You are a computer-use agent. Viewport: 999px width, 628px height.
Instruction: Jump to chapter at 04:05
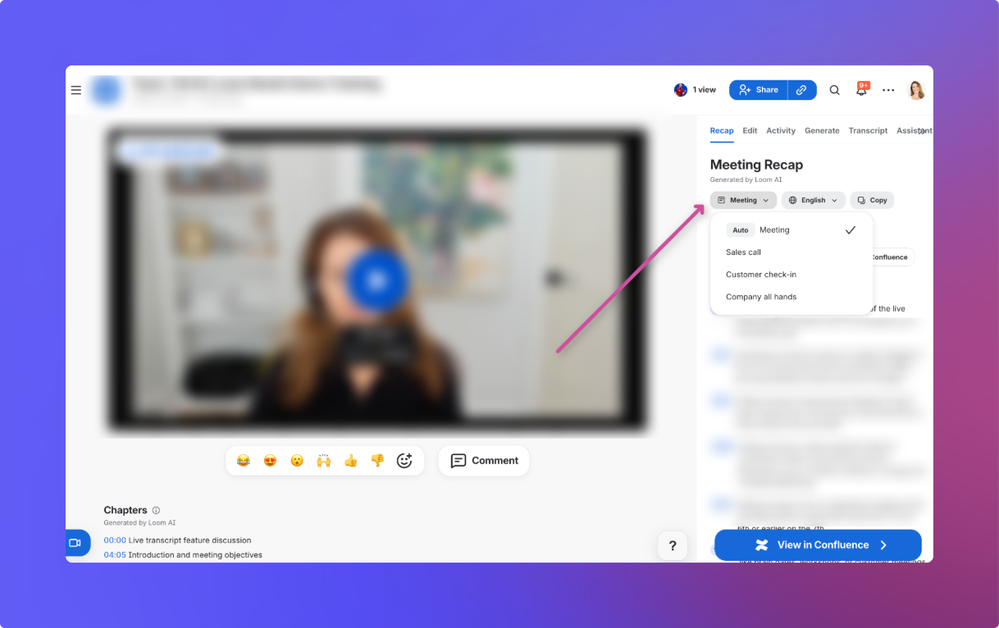pyautogui.click(x=115, y=555)
